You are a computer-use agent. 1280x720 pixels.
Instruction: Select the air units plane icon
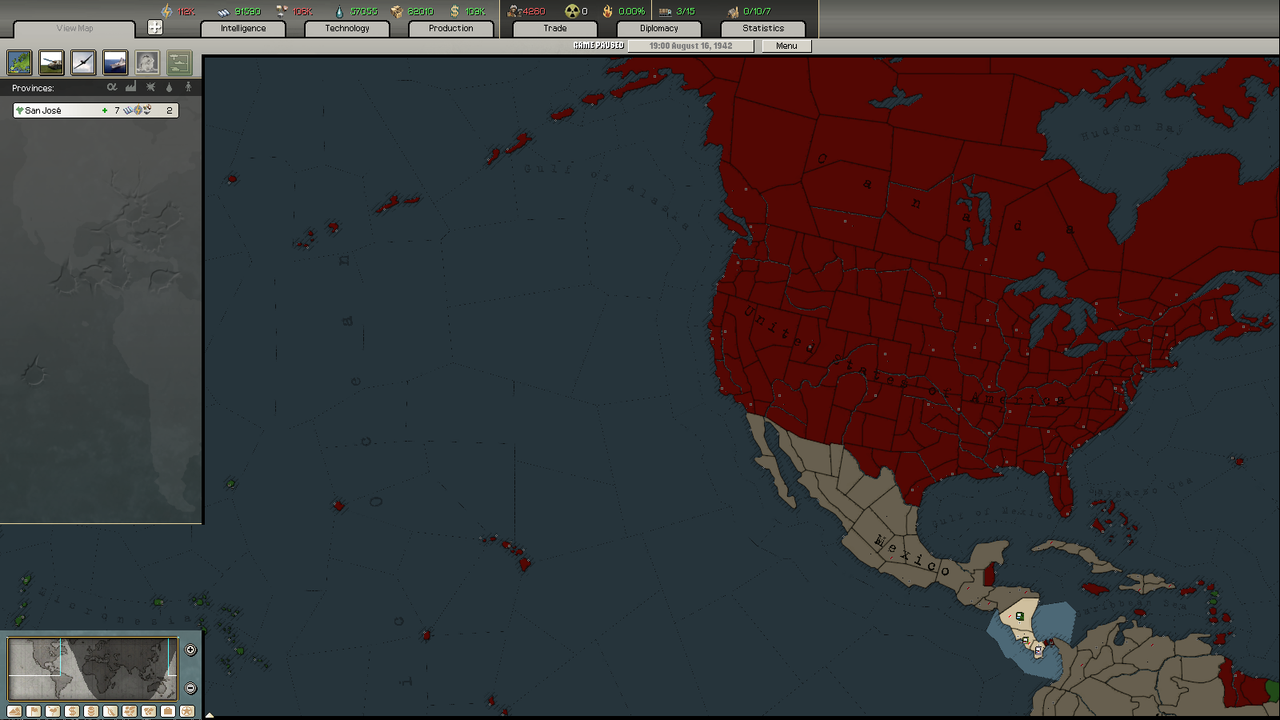(83, 63)
